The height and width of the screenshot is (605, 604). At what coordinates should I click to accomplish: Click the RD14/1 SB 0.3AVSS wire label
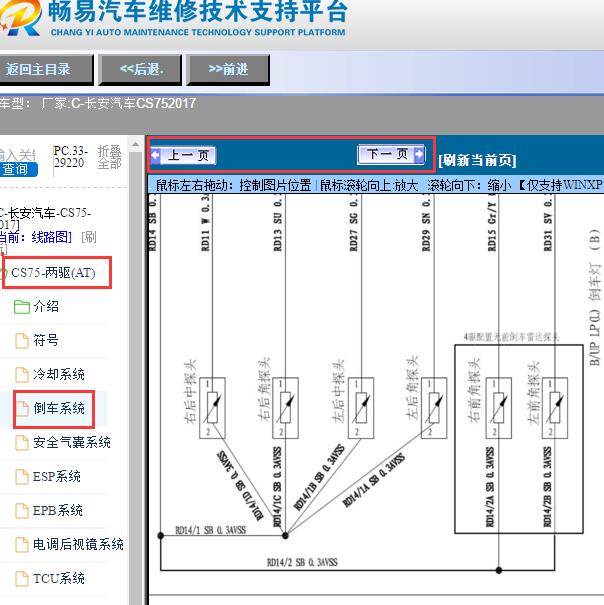point(211,530)
